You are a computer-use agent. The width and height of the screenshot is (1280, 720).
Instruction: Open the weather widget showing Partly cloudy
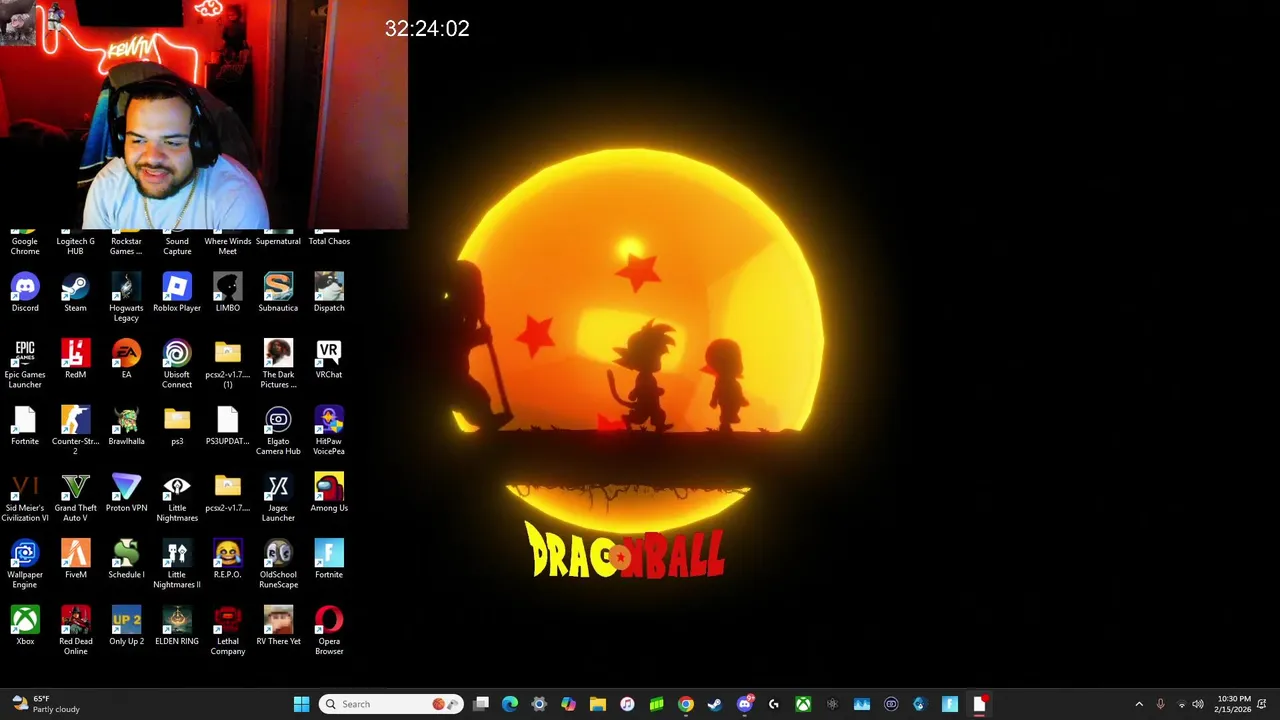[46, 704]
